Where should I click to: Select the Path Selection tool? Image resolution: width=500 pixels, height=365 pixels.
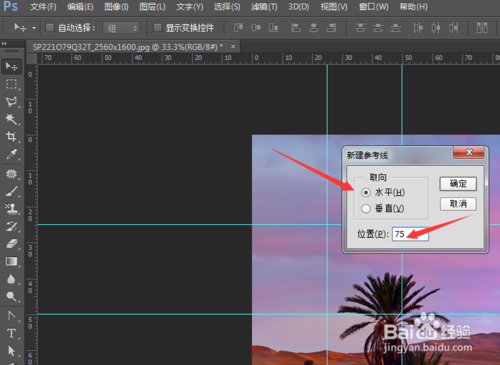pos(12,351)
